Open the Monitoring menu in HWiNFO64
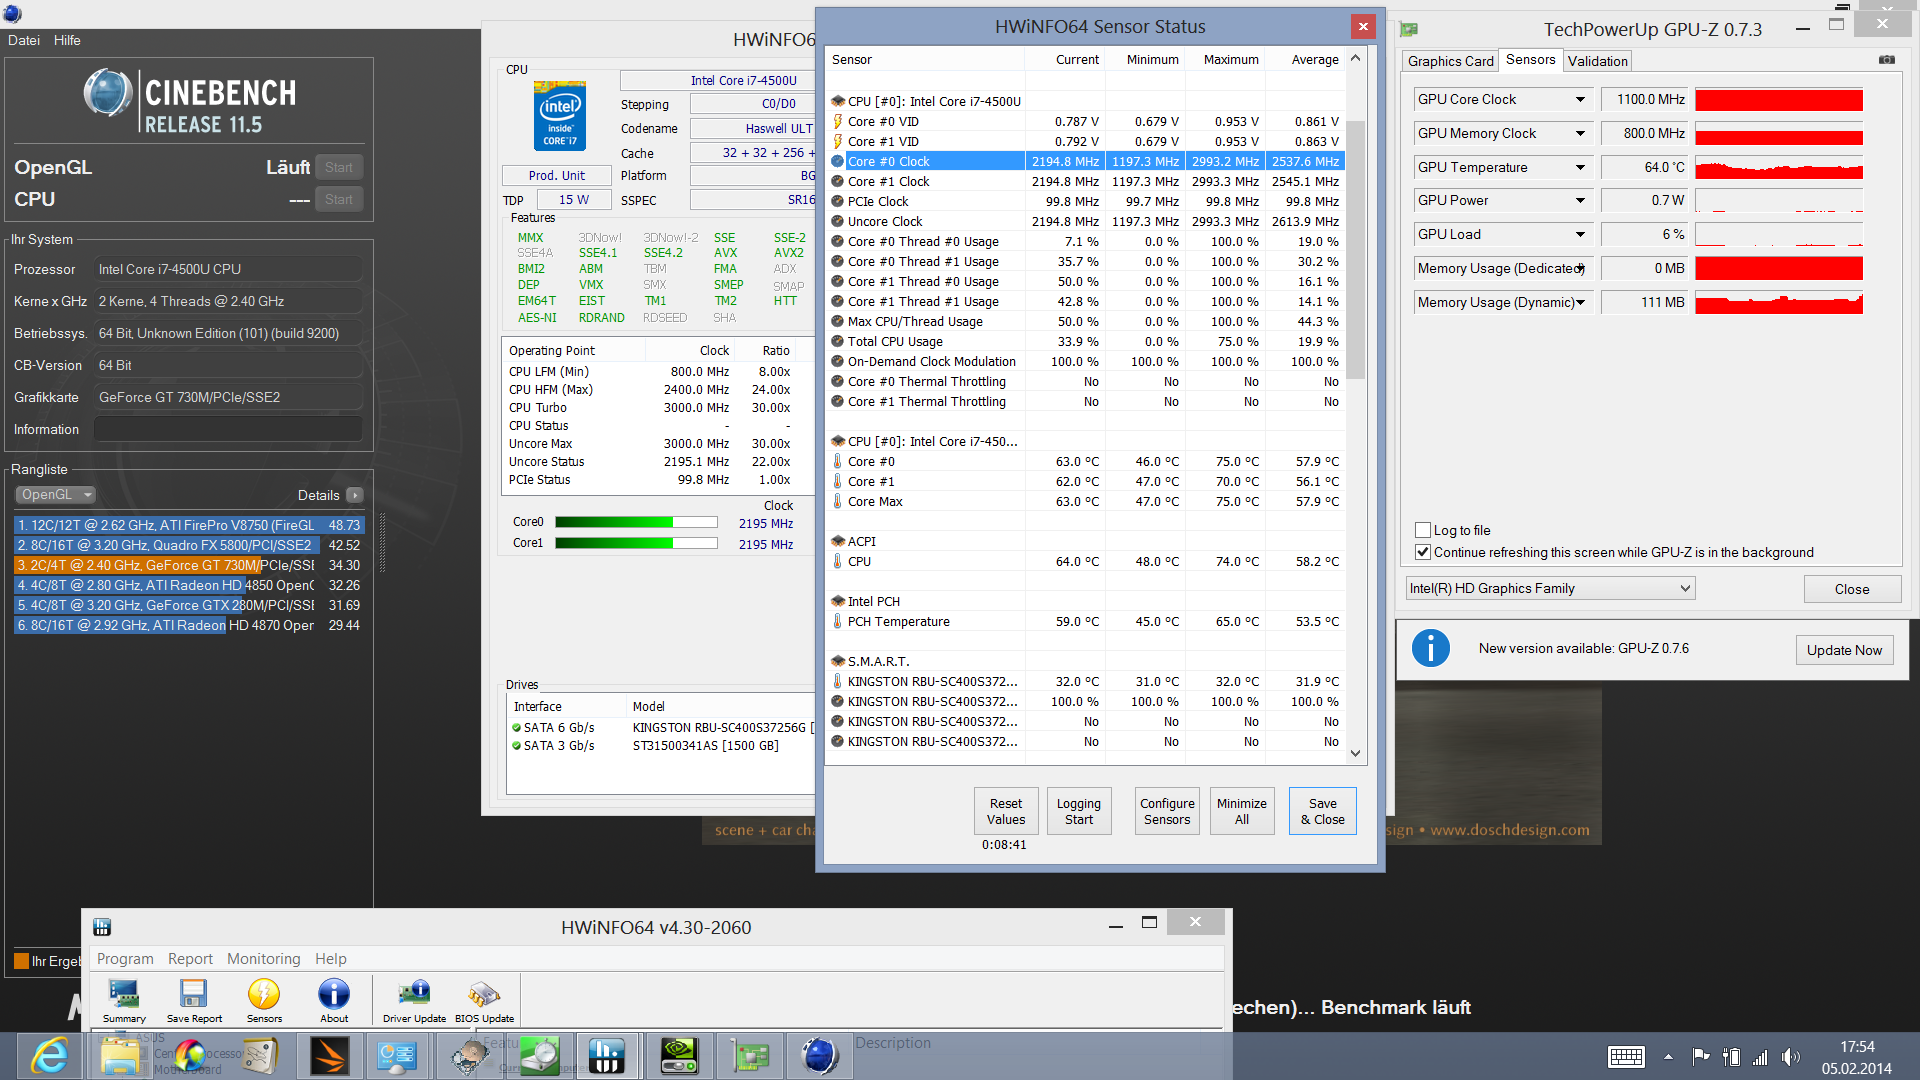The image size is (1920, 1080). (263, 958)
